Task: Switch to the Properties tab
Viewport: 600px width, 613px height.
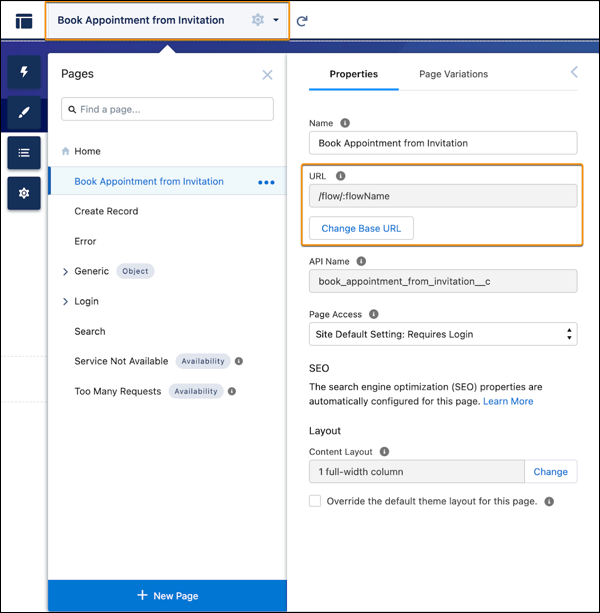Action: click(353, 74)
